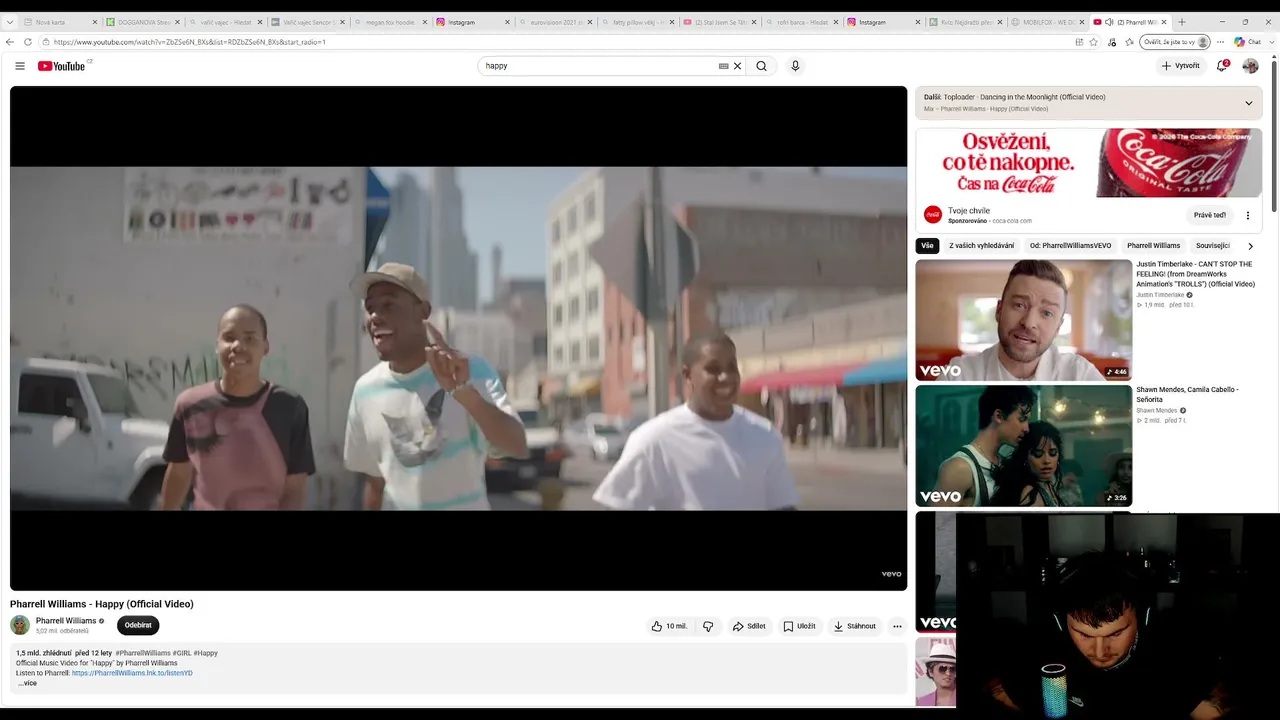Go back with the browser back arrow
Image resolution: width=1280 pixels, height=720 pixels.
[x=10, y=42]
